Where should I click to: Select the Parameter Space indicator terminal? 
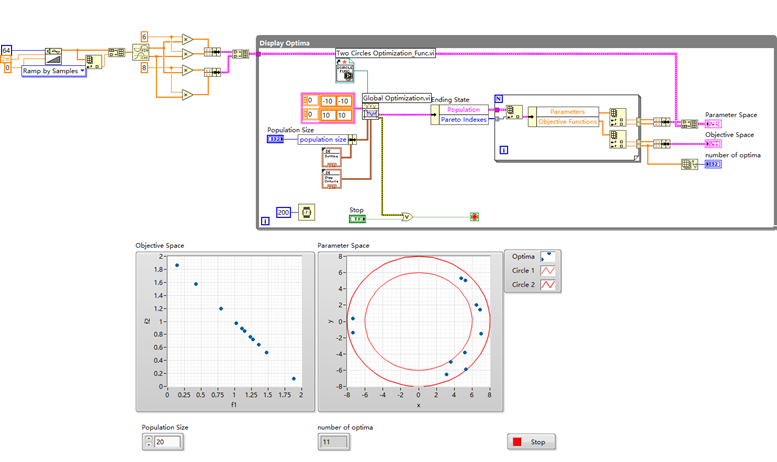[x=713, y=124]
